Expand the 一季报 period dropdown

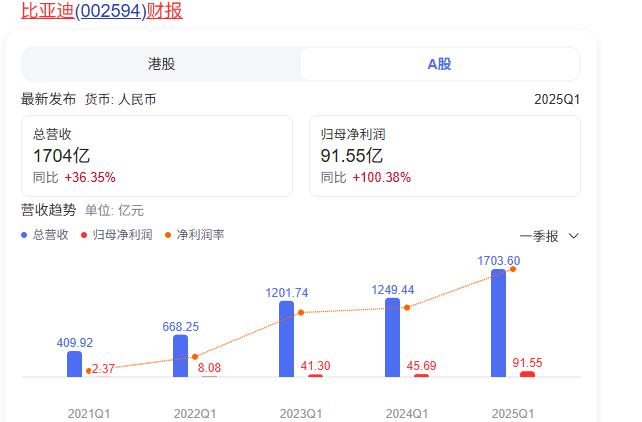click(x=549, y=236)
